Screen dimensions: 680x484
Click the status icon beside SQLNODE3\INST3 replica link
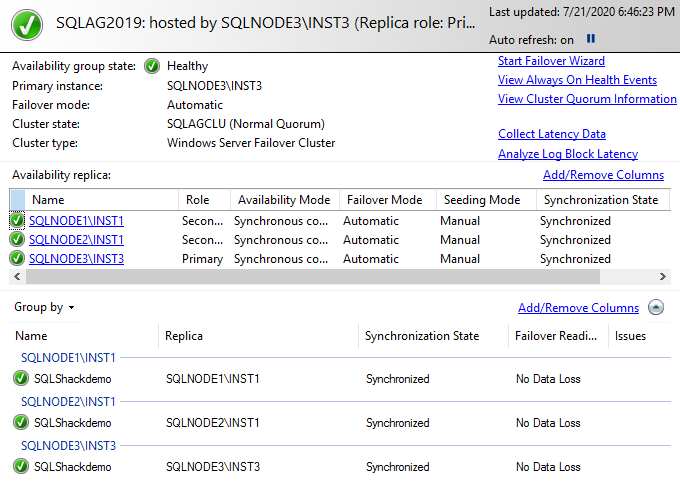point(17,259)
